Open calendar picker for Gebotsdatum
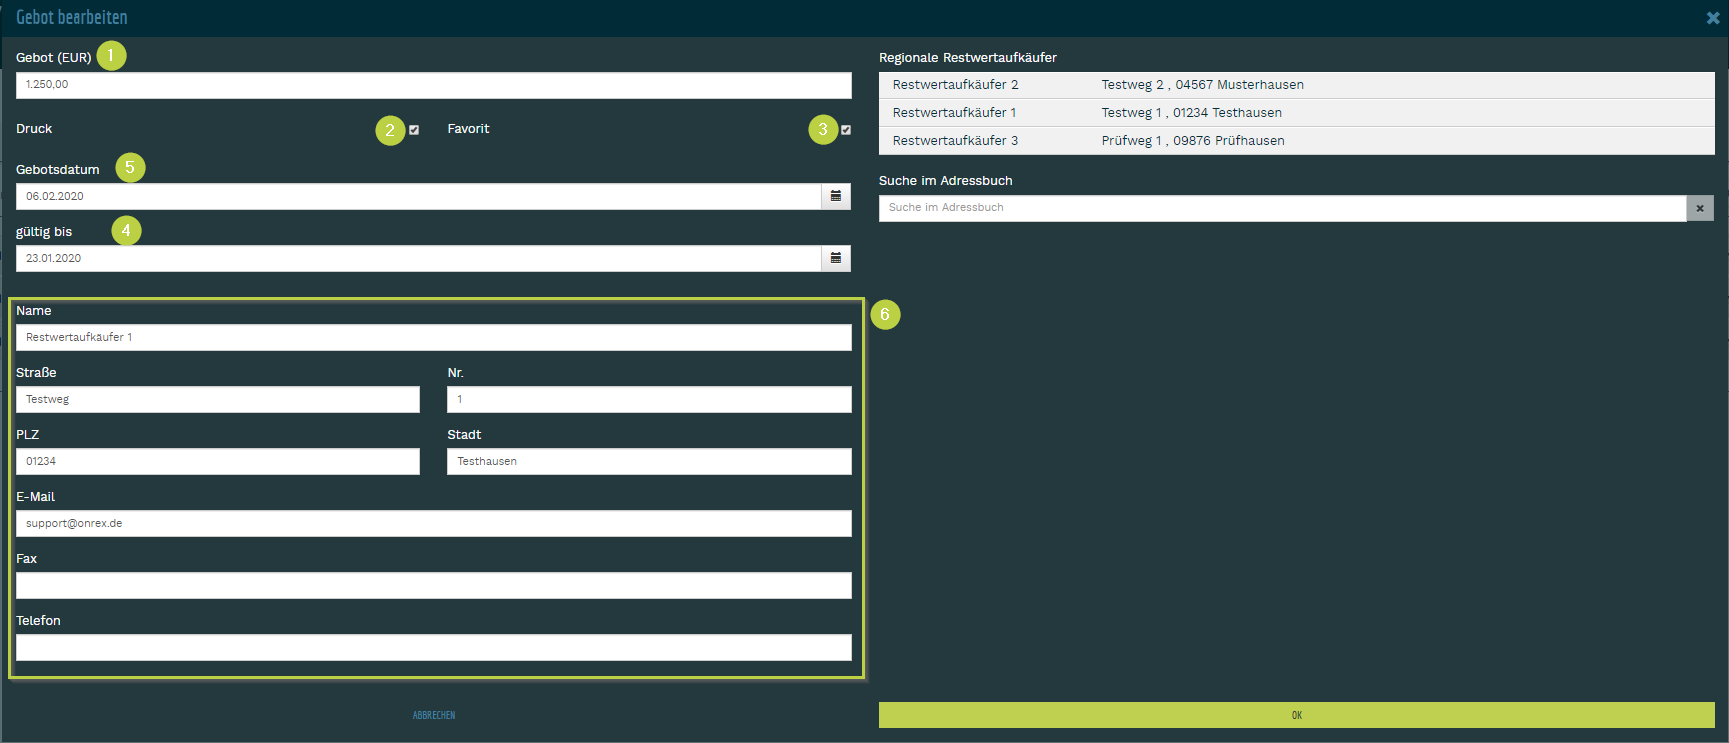1729x743 pixels. [x=836, y=196]
